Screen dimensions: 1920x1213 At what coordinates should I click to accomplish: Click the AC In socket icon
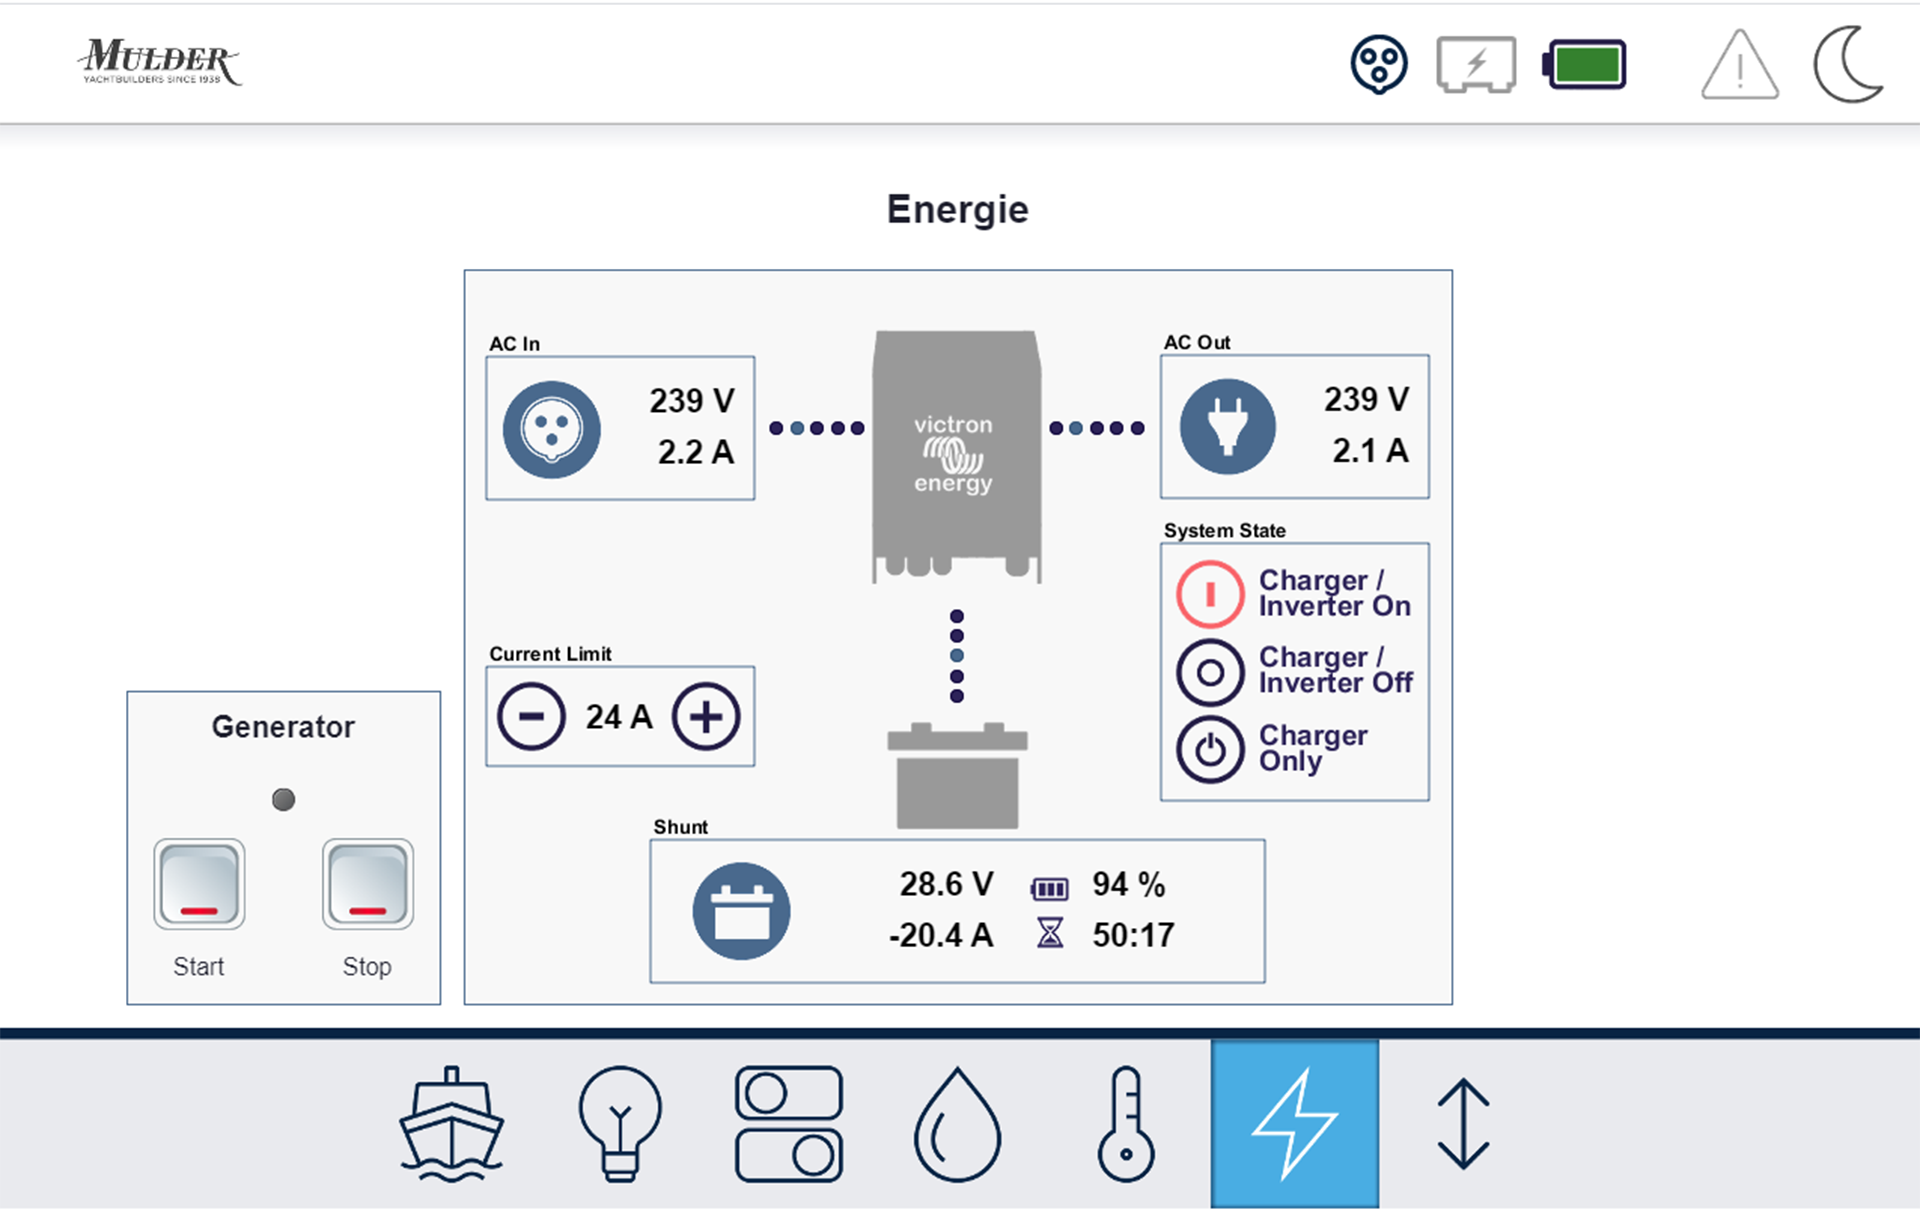551,429
